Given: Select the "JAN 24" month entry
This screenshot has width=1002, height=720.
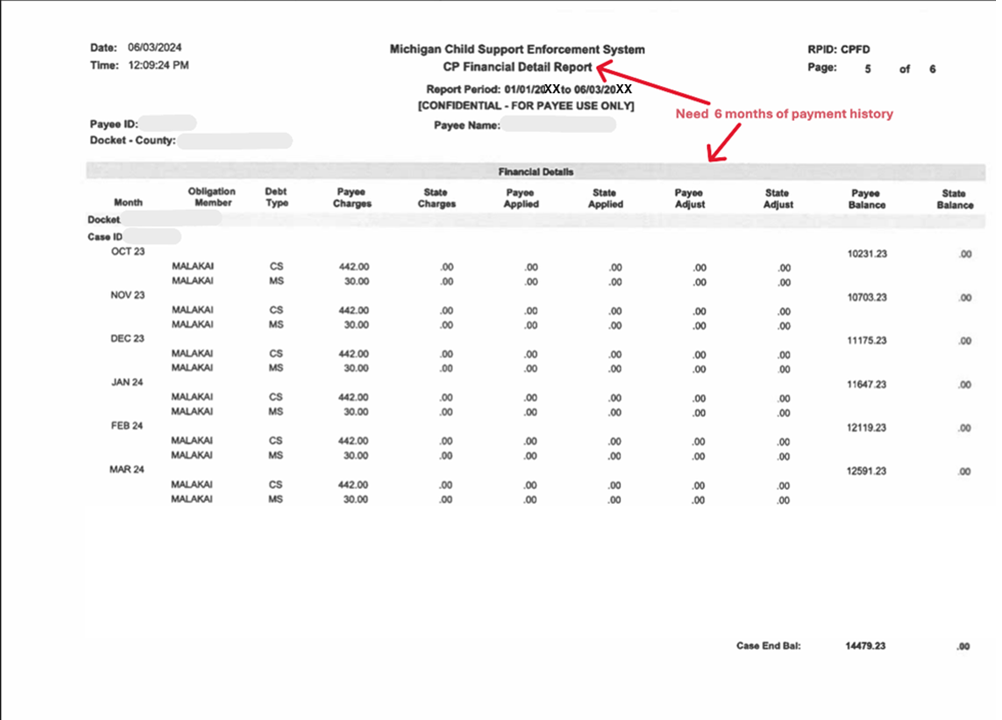Looking at the screenshot, I should 127,382.
